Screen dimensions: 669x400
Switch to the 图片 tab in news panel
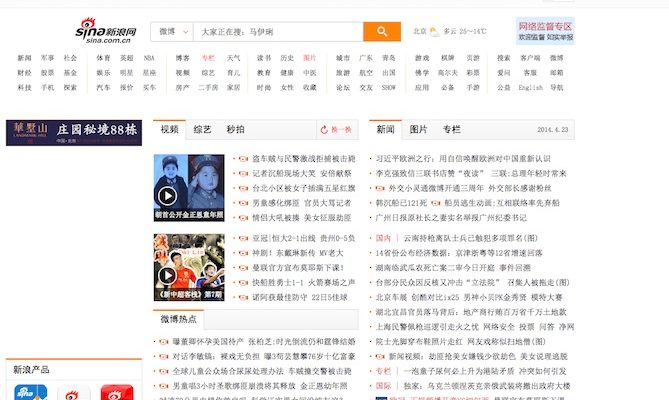point(418,130)
